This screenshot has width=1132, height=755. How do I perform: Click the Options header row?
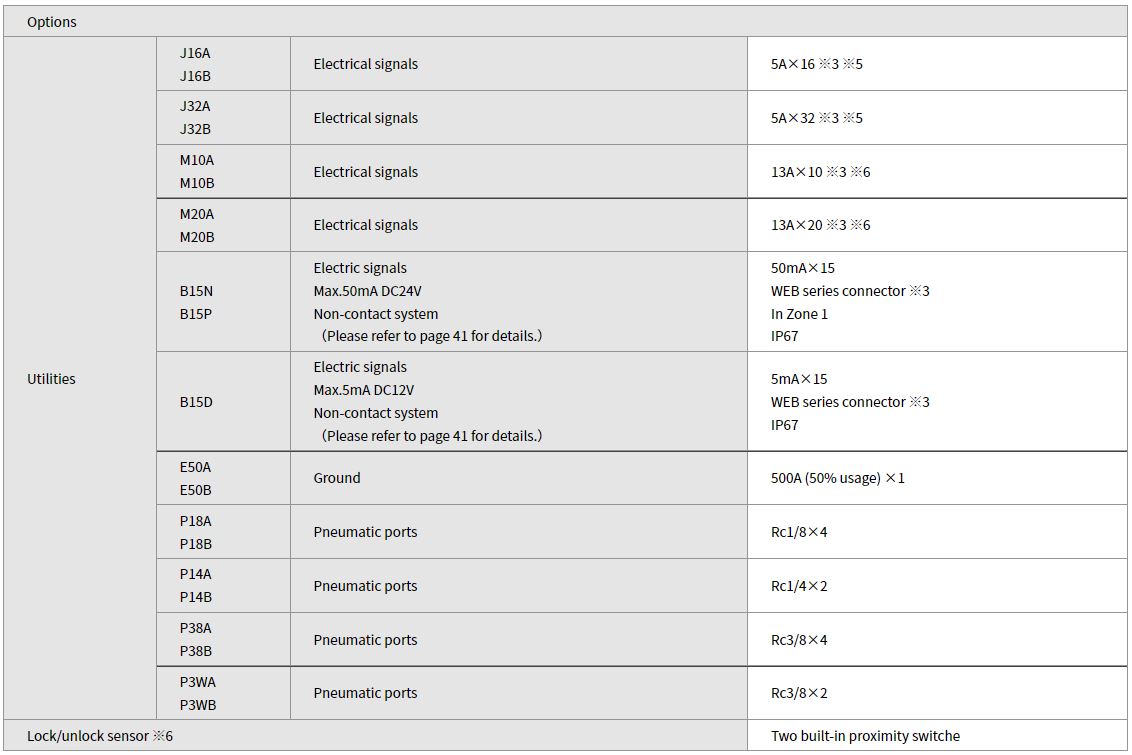point(565,22)
